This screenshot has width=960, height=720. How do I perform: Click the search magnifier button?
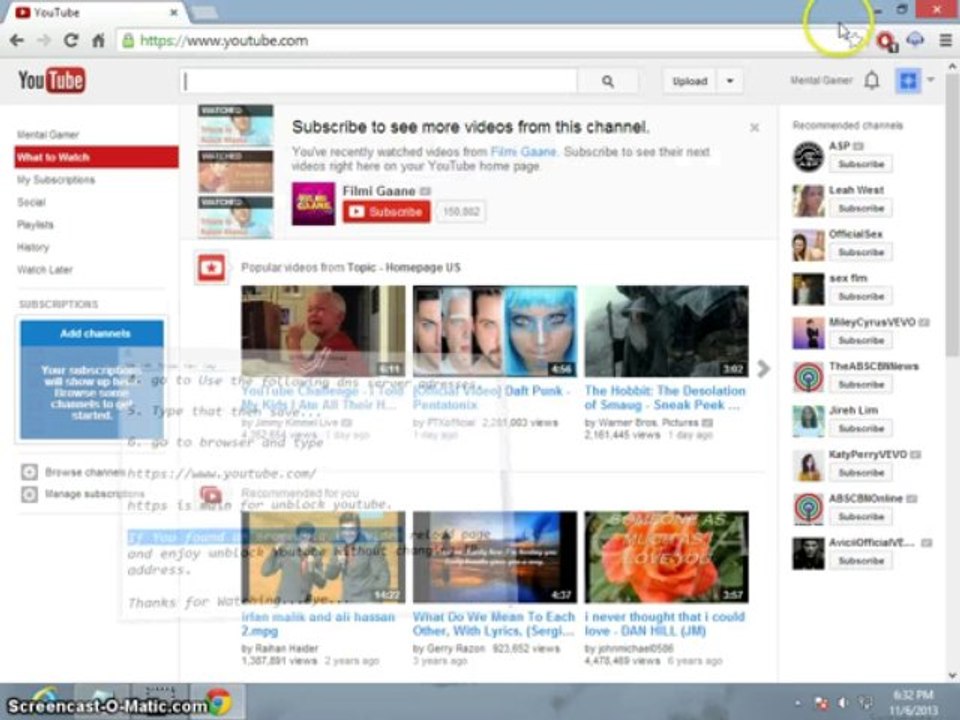pos(608,81)
